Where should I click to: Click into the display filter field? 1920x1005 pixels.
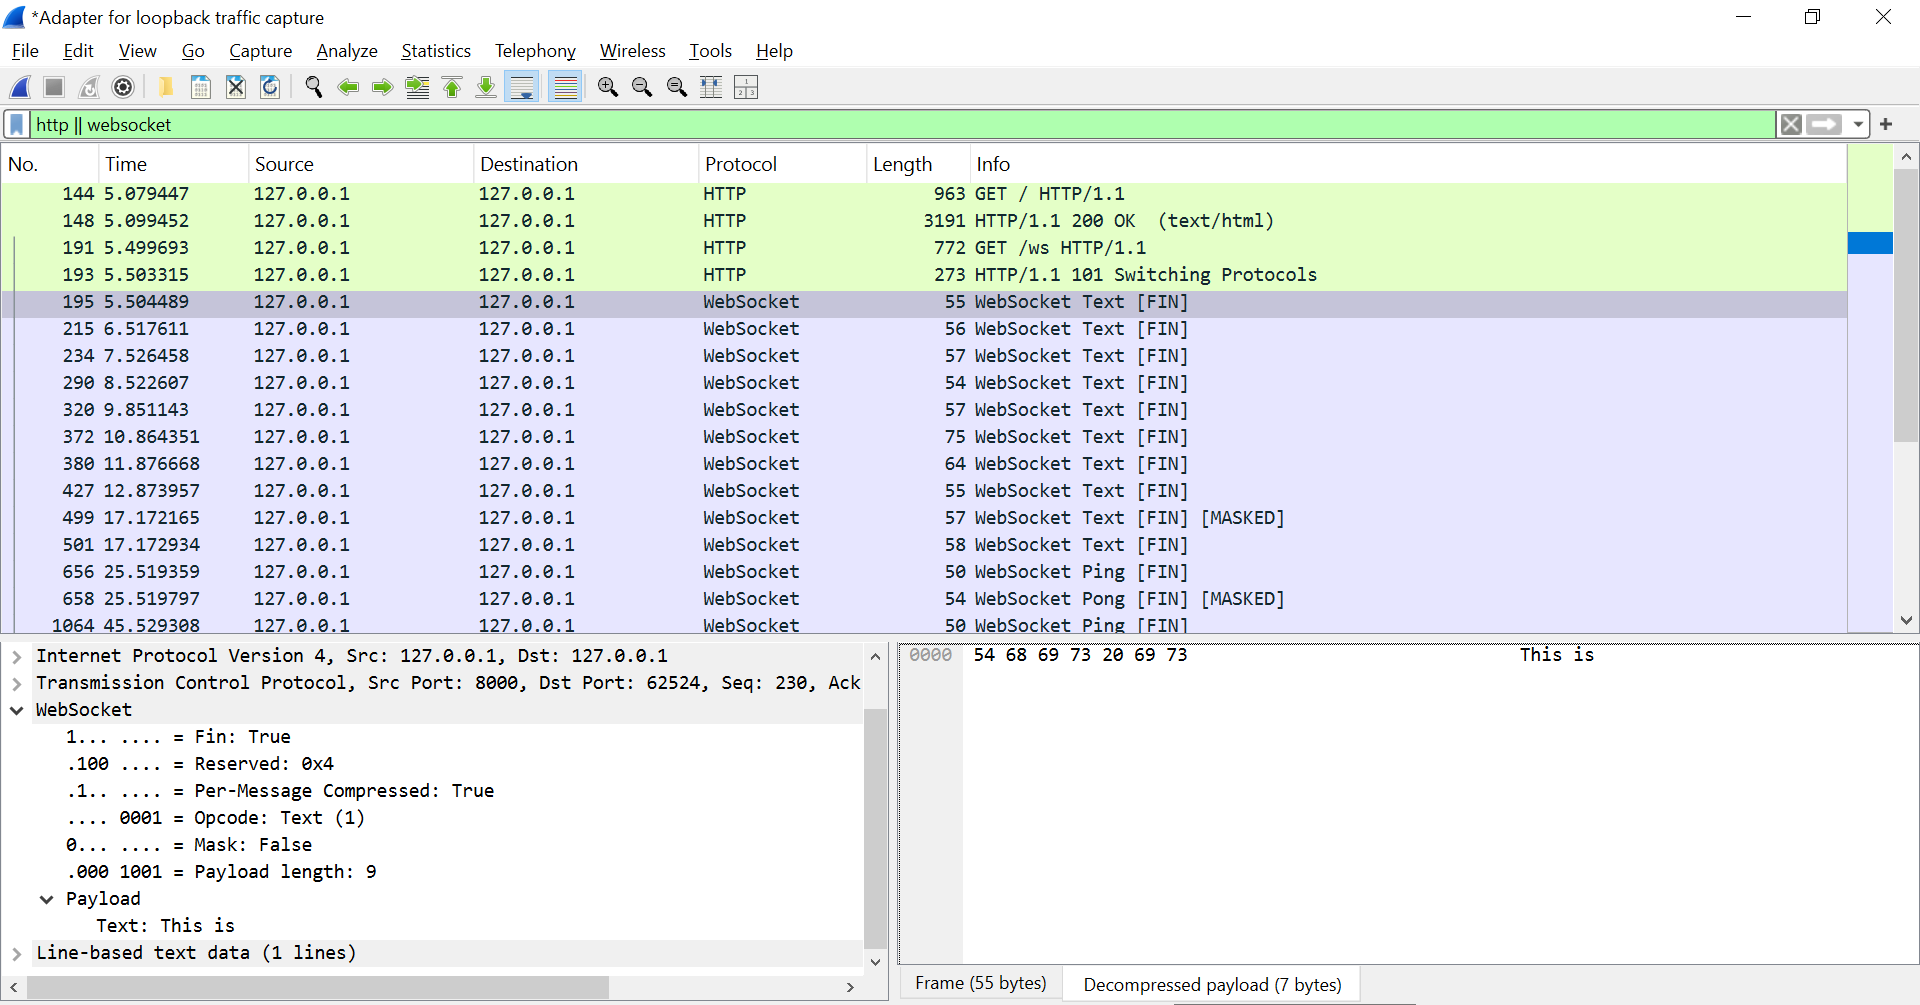(x=904, y=124)
